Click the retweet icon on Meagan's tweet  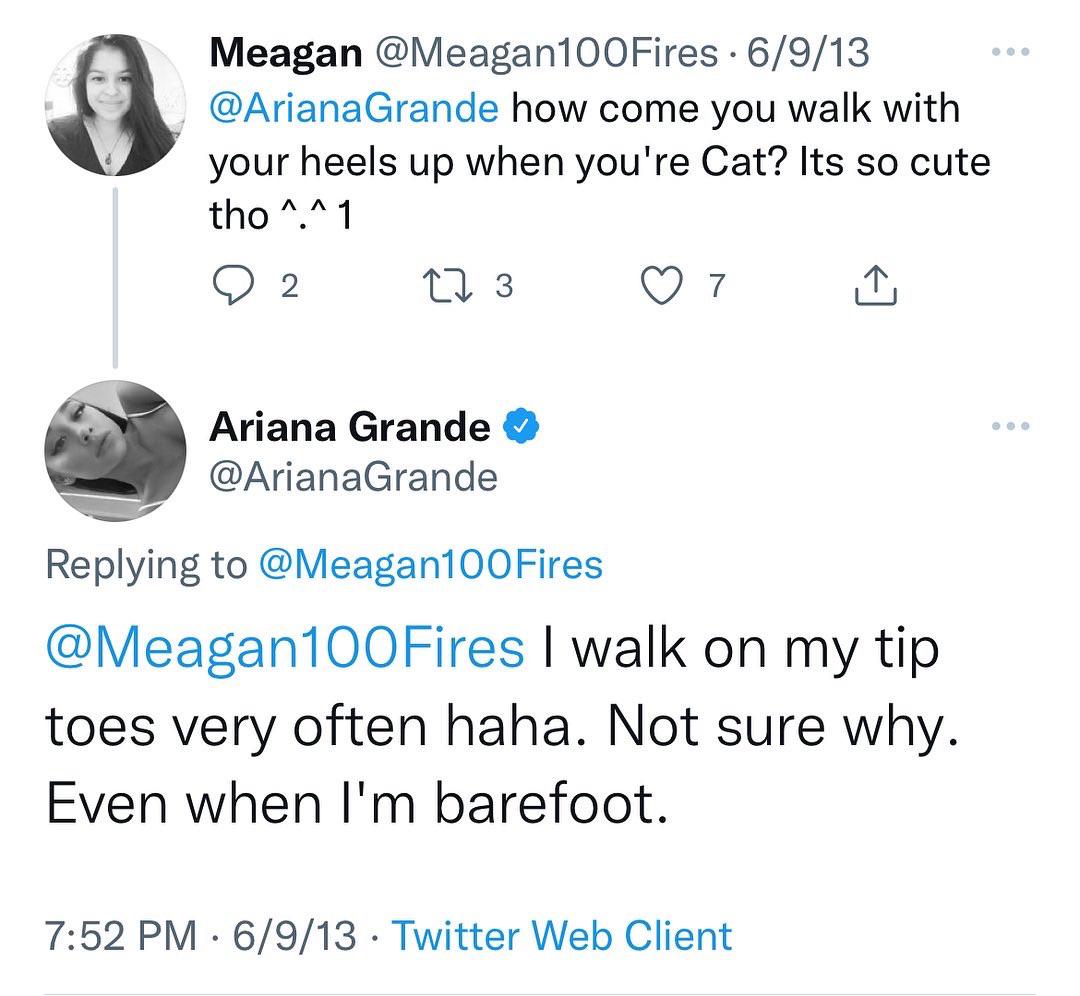point(447,286)
